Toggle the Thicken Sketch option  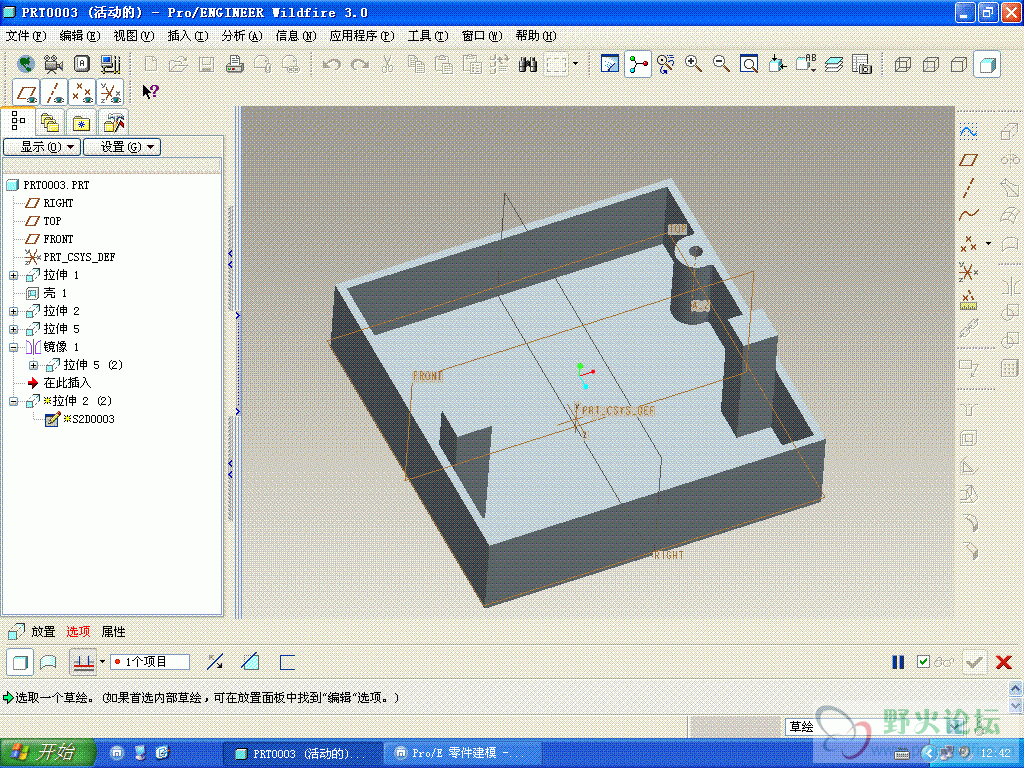point(287,662)
